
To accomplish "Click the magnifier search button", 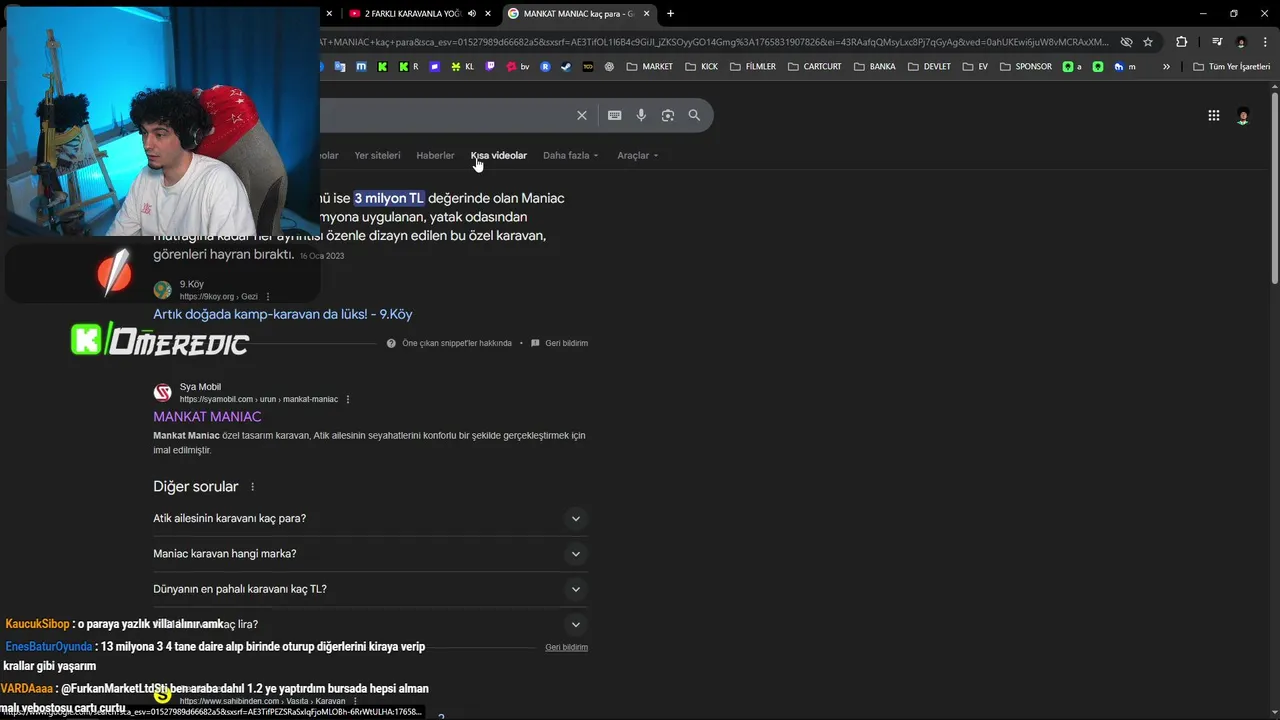I will tap(694, 115).
